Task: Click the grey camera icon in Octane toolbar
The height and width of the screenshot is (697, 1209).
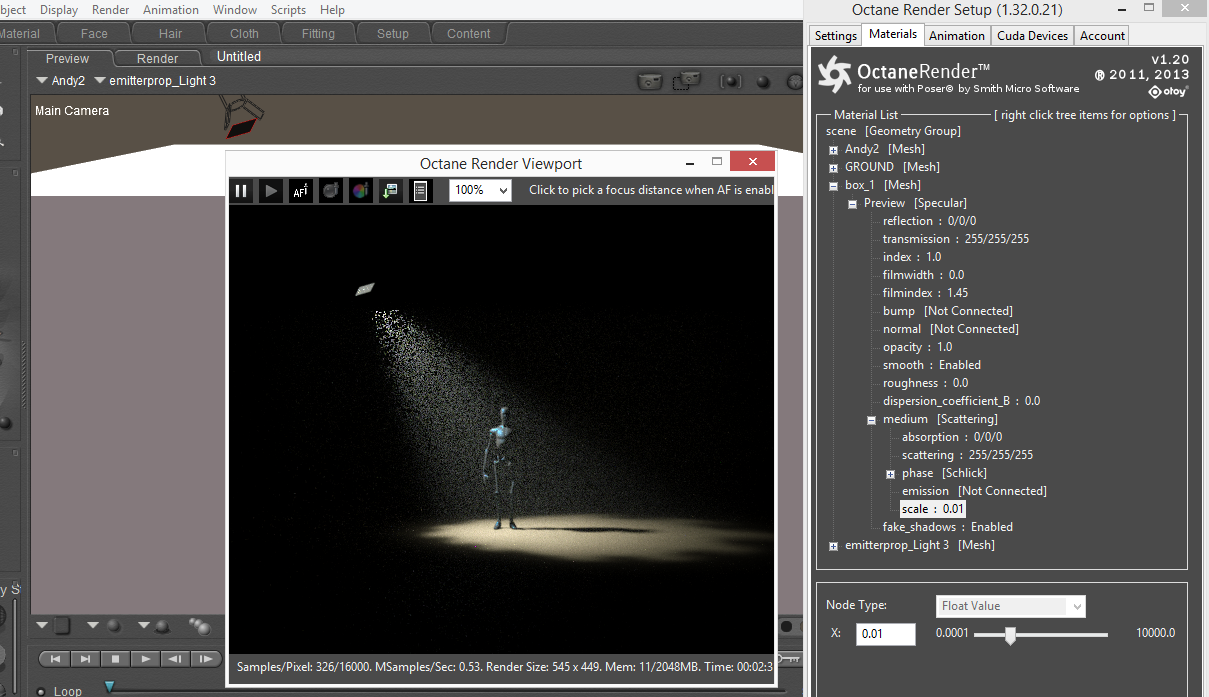Action: tap(331, 190)
